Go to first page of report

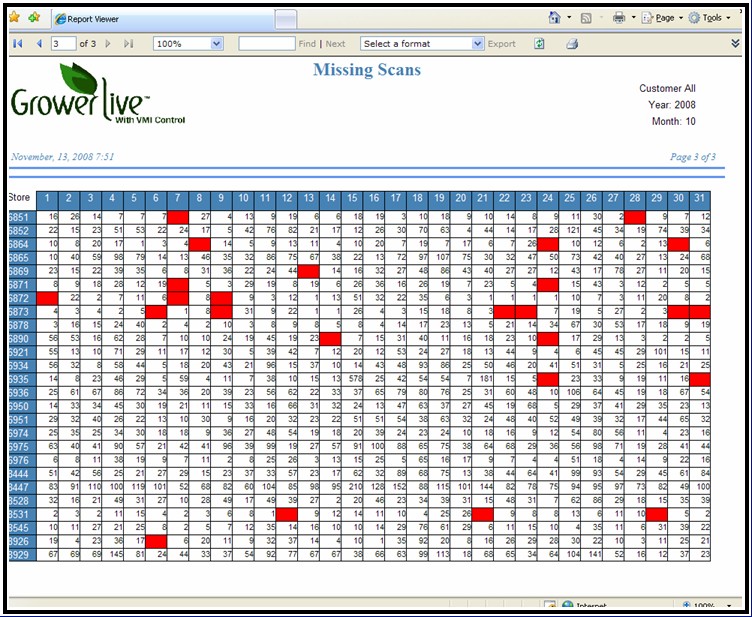(18, 44)
